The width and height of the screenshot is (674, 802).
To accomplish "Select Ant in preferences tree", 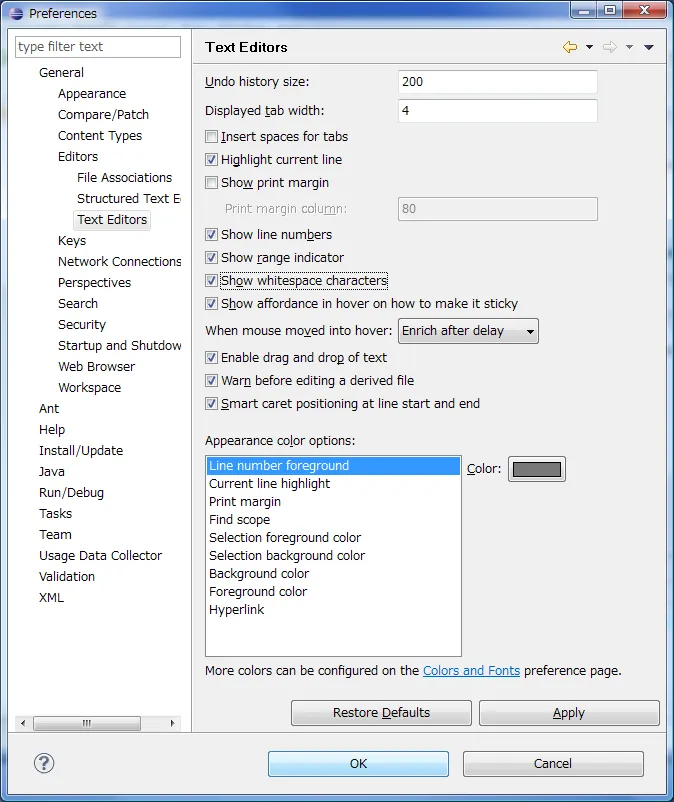I will (49, 408).
